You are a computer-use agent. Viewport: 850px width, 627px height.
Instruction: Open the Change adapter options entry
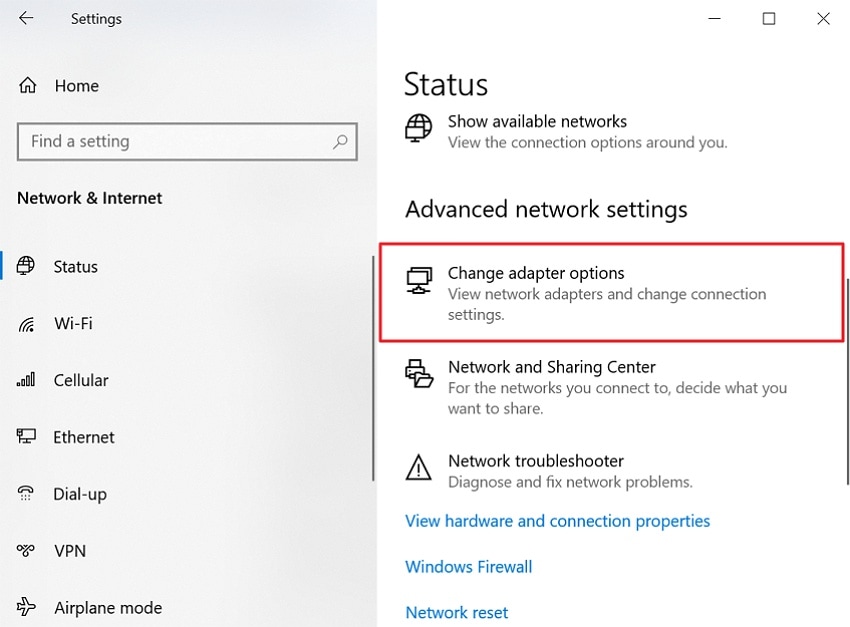tap(536, 272)
